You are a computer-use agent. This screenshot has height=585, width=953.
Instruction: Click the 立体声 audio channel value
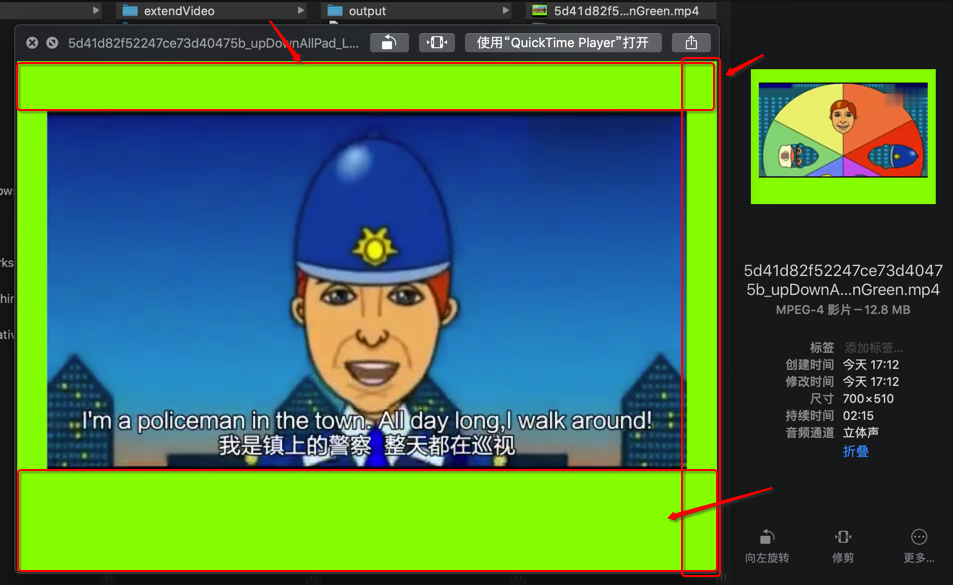(x=861, y=433)
